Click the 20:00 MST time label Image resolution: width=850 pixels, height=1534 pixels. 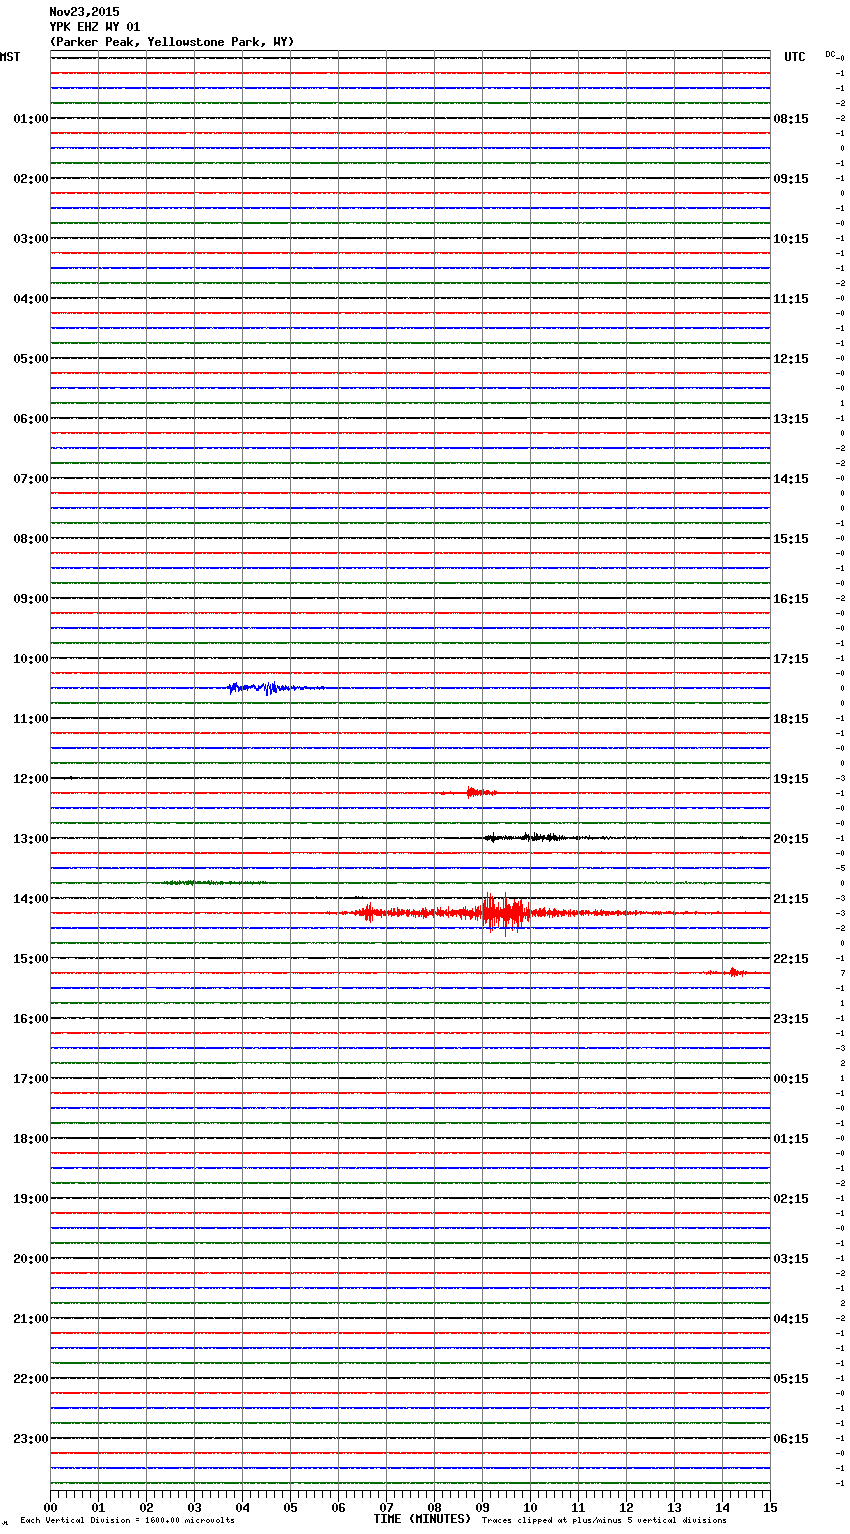pyautogui.click(x=31, y=1259)
